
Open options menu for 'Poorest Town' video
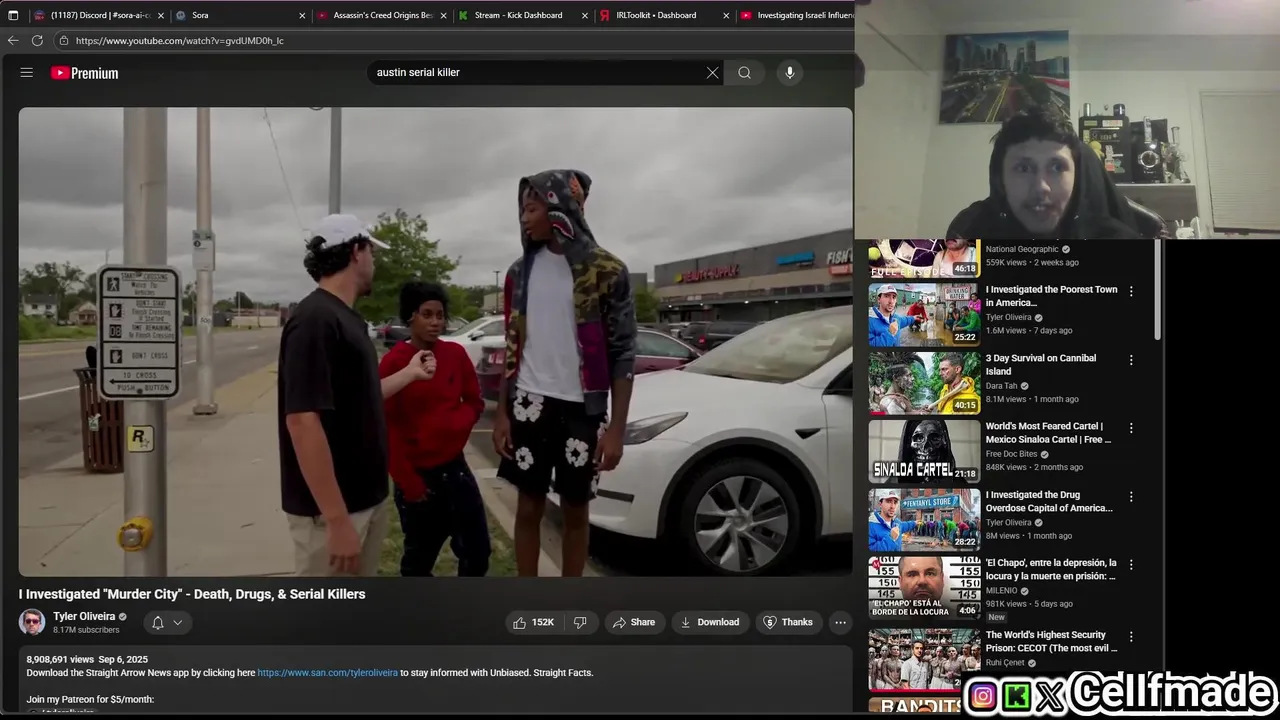tap(1131, 291)
